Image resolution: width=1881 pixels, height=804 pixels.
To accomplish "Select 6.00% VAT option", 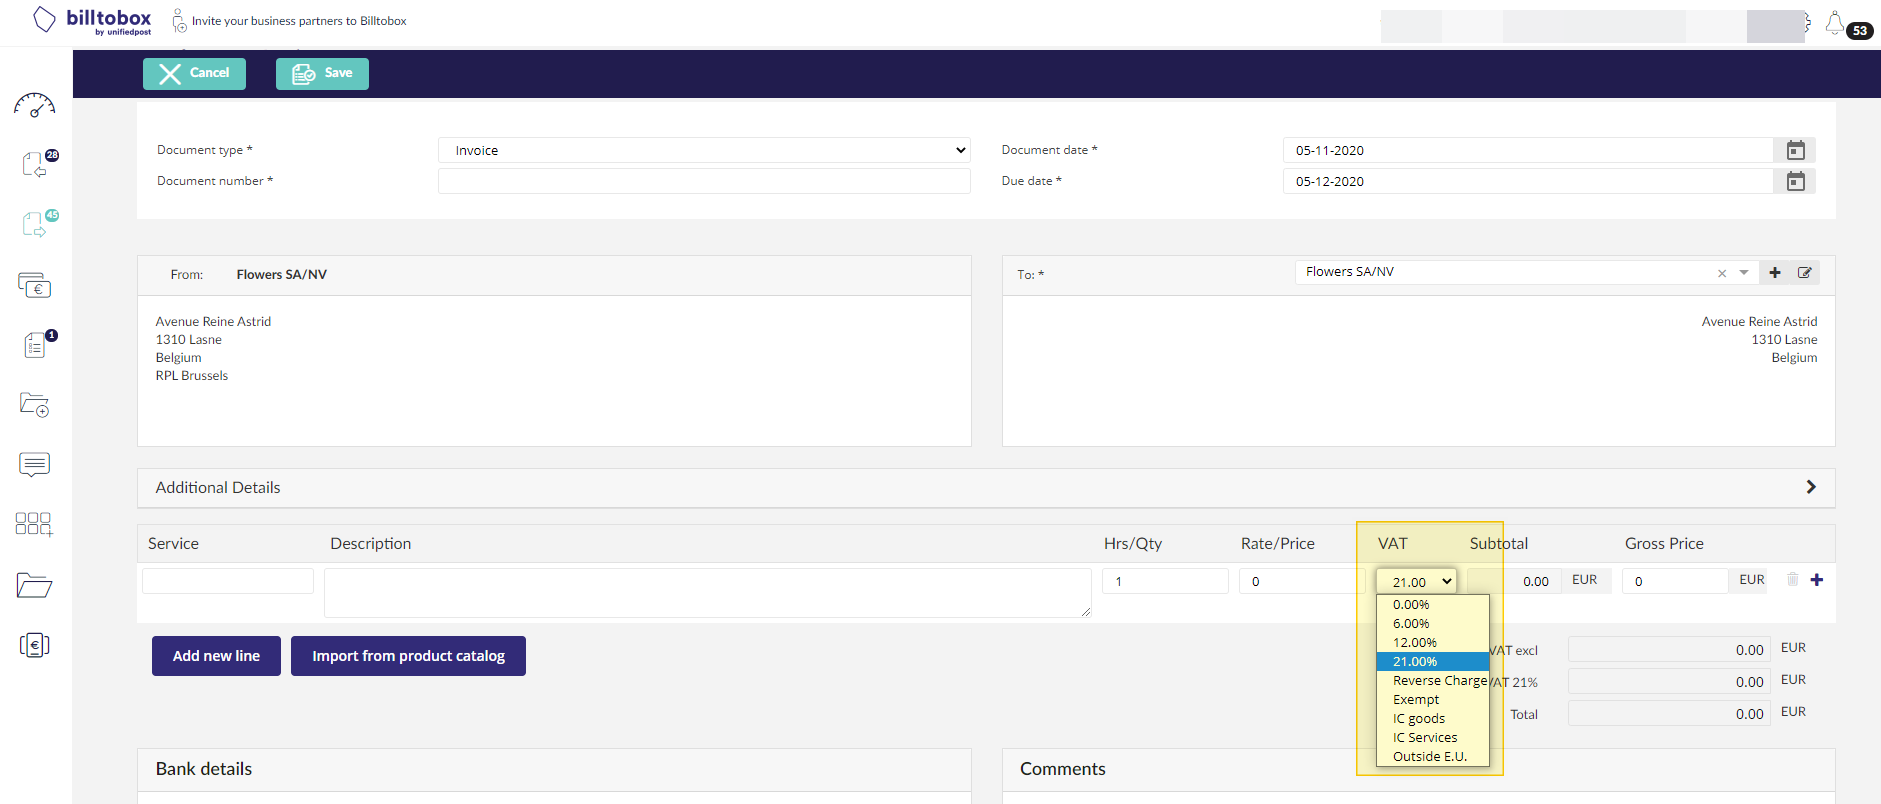I will coord(1433,624).
